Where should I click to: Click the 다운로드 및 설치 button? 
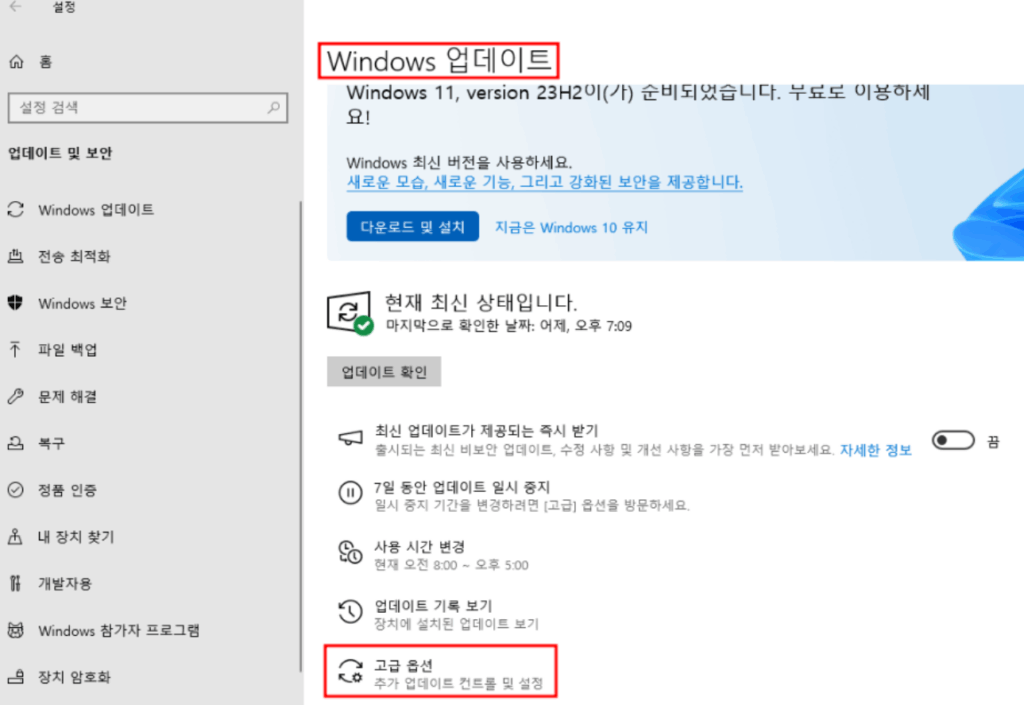click(413, 227)
